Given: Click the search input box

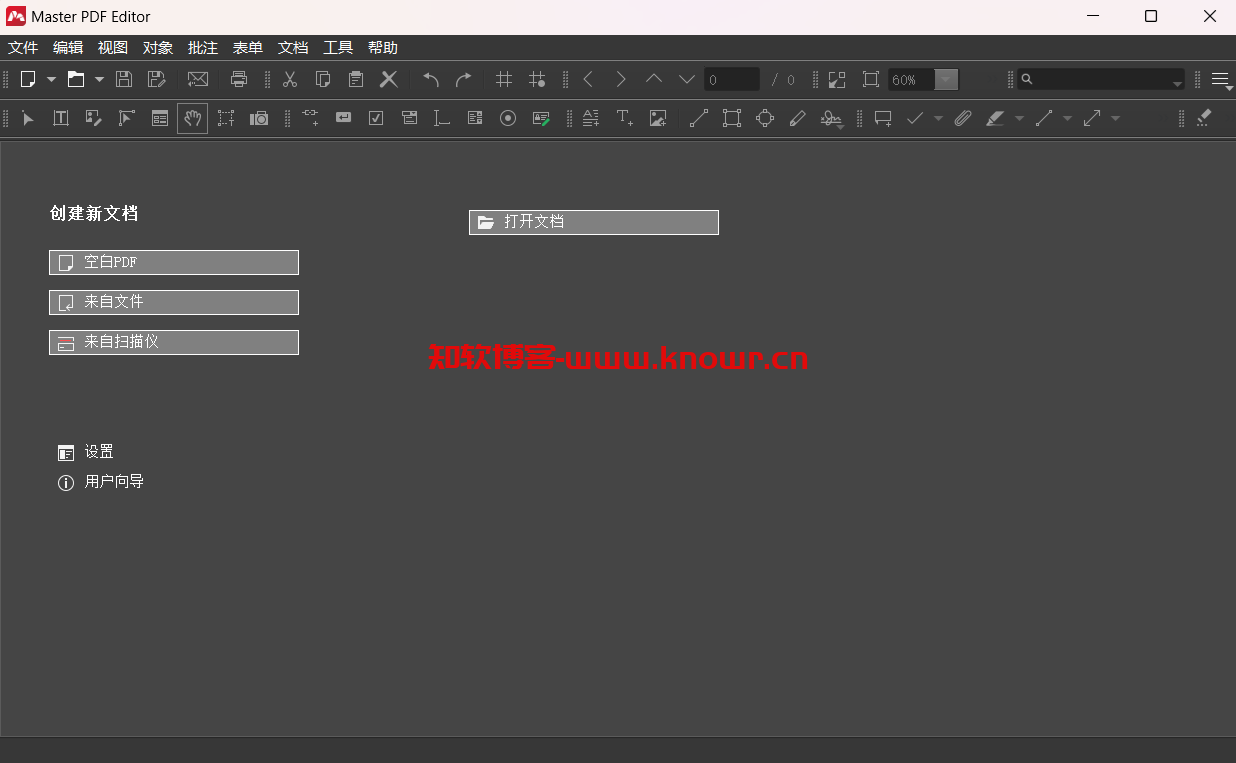Looking at the screenshot, I should click(1101, 79).
